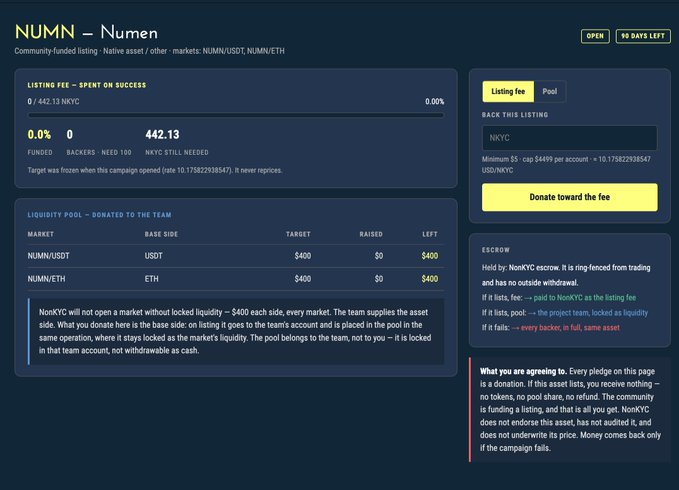Click 'the project team, locked as liquidity' text

(593, 313)
